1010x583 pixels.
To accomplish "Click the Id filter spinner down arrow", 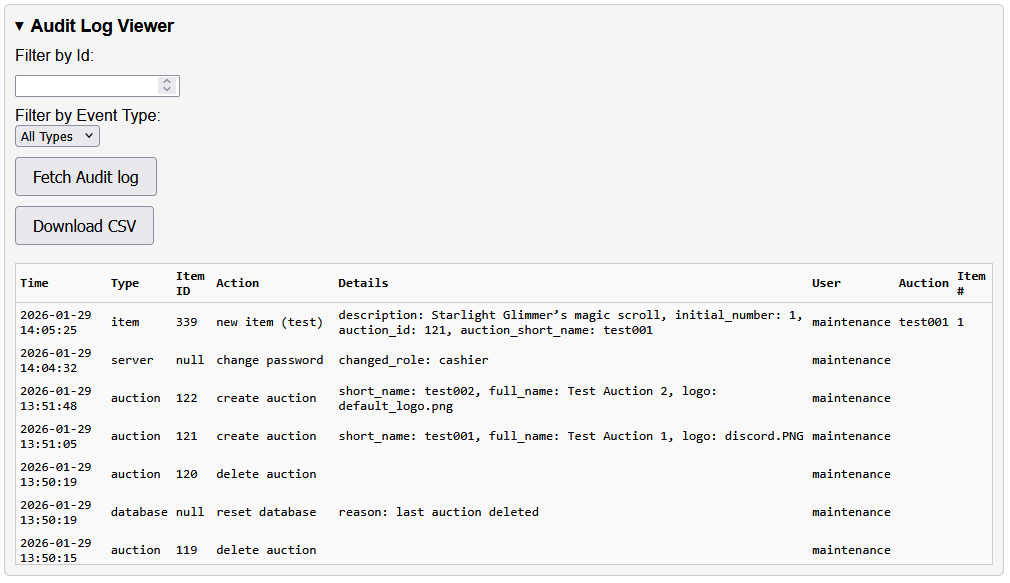I will (x=168, y=90).
